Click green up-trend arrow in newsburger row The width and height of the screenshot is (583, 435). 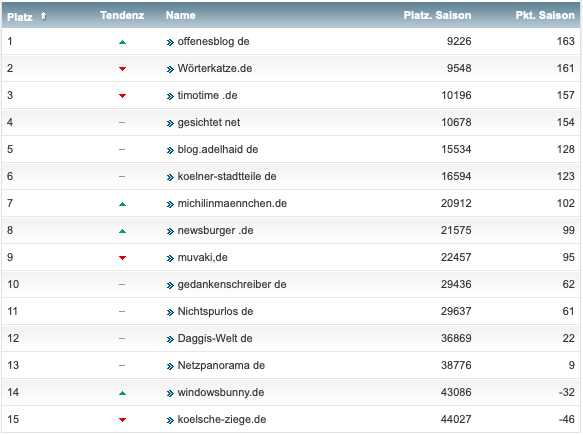(x=122, y=231)
